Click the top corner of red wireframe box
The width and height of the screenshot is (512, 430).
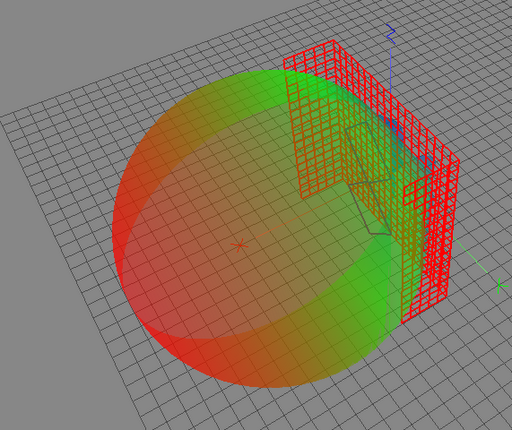[333, 41]
